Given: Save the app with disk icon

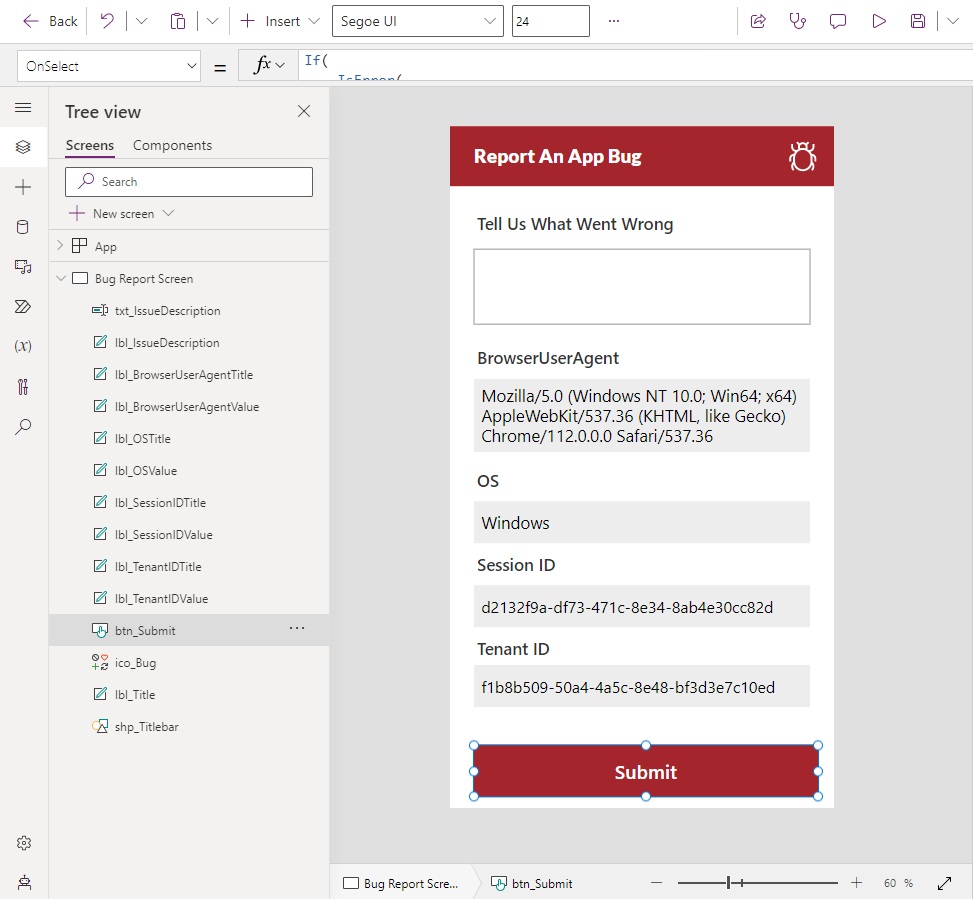Looking at the screenshot, I should click(918, 21).
